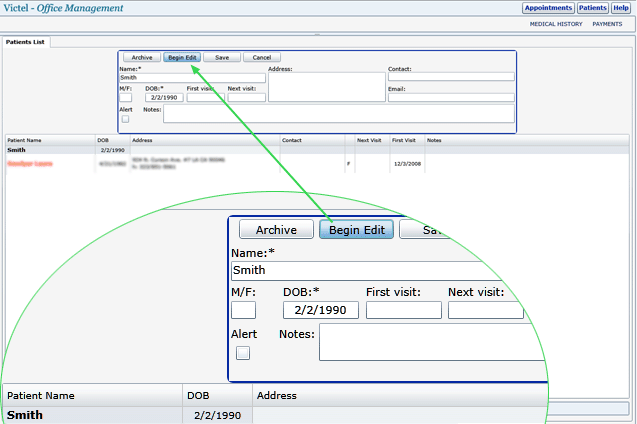Click the Next visit field
Viewport: 637px width, 424px height.
[247, 97]
